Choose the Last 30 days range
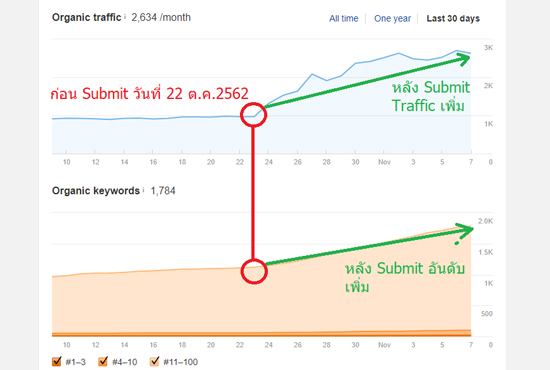Screen dimensions: 550x370 click(453, 18)
